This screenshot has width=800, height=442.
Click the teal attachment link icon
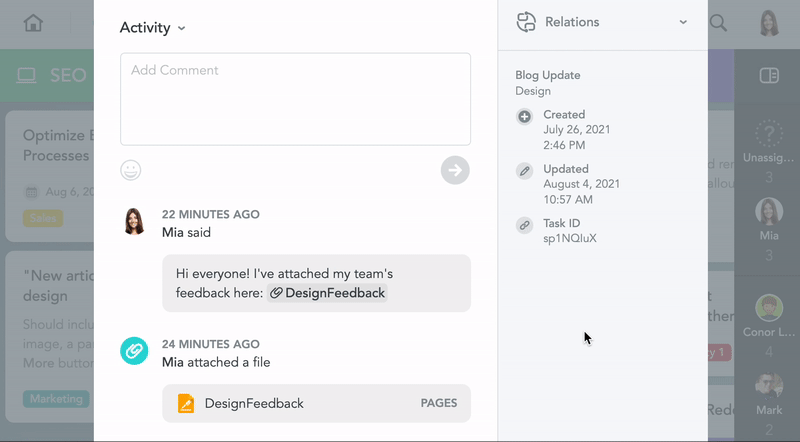click(134, 350)
